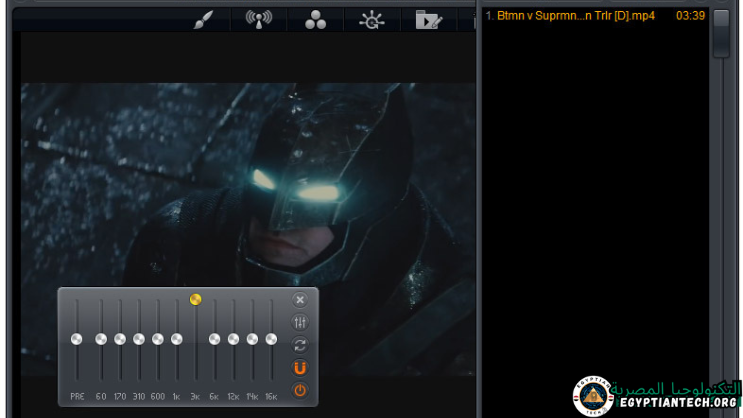743x418 pixels.
Task: Open equalizer presets mixer icon
Action: pos(300,322)
